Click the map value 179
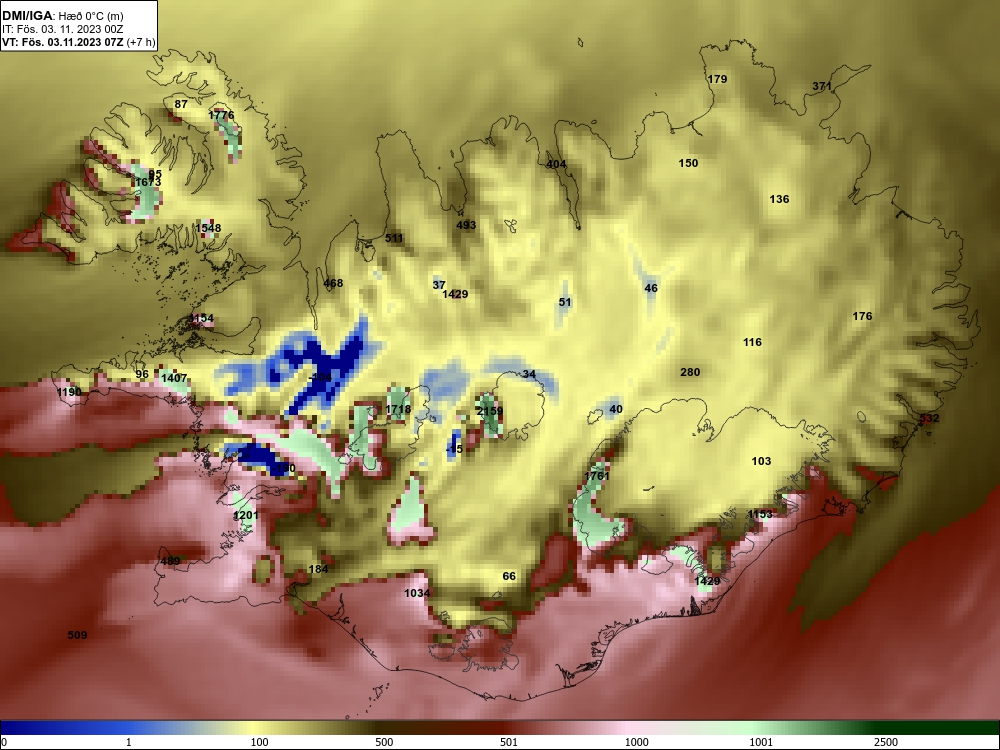Viewport: 1000px width, 750px height. click(717, 79)
